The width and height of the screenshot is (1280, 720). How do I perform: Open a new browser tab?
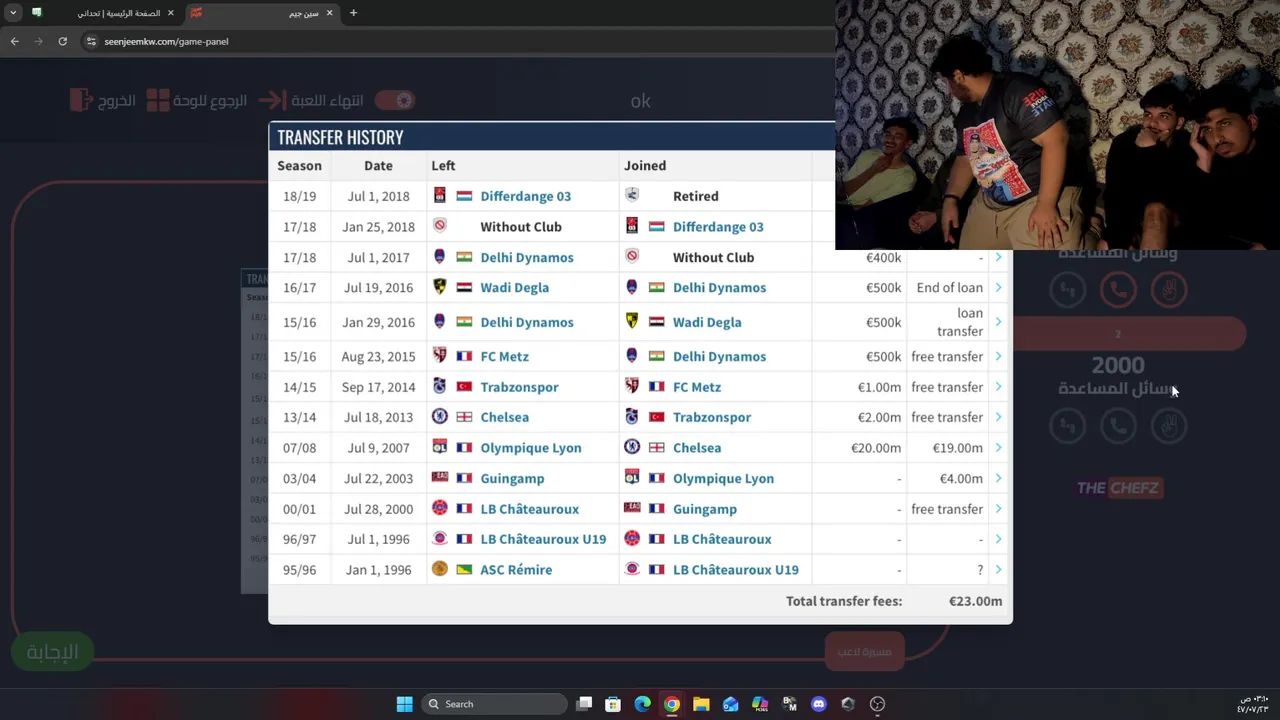(353, 13)
